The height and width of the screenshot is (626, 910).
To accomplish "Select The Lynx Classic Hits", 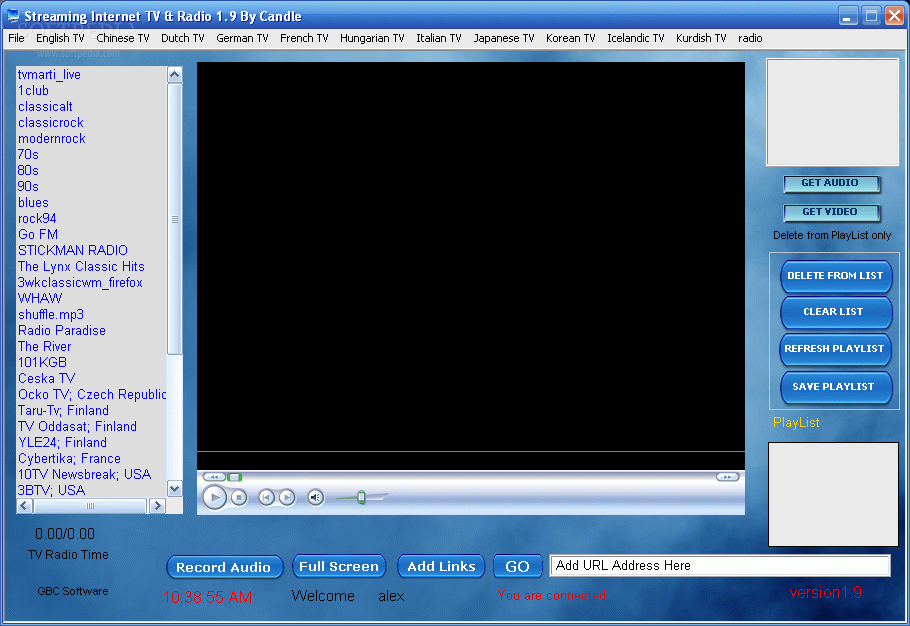I will pos(81,266).
